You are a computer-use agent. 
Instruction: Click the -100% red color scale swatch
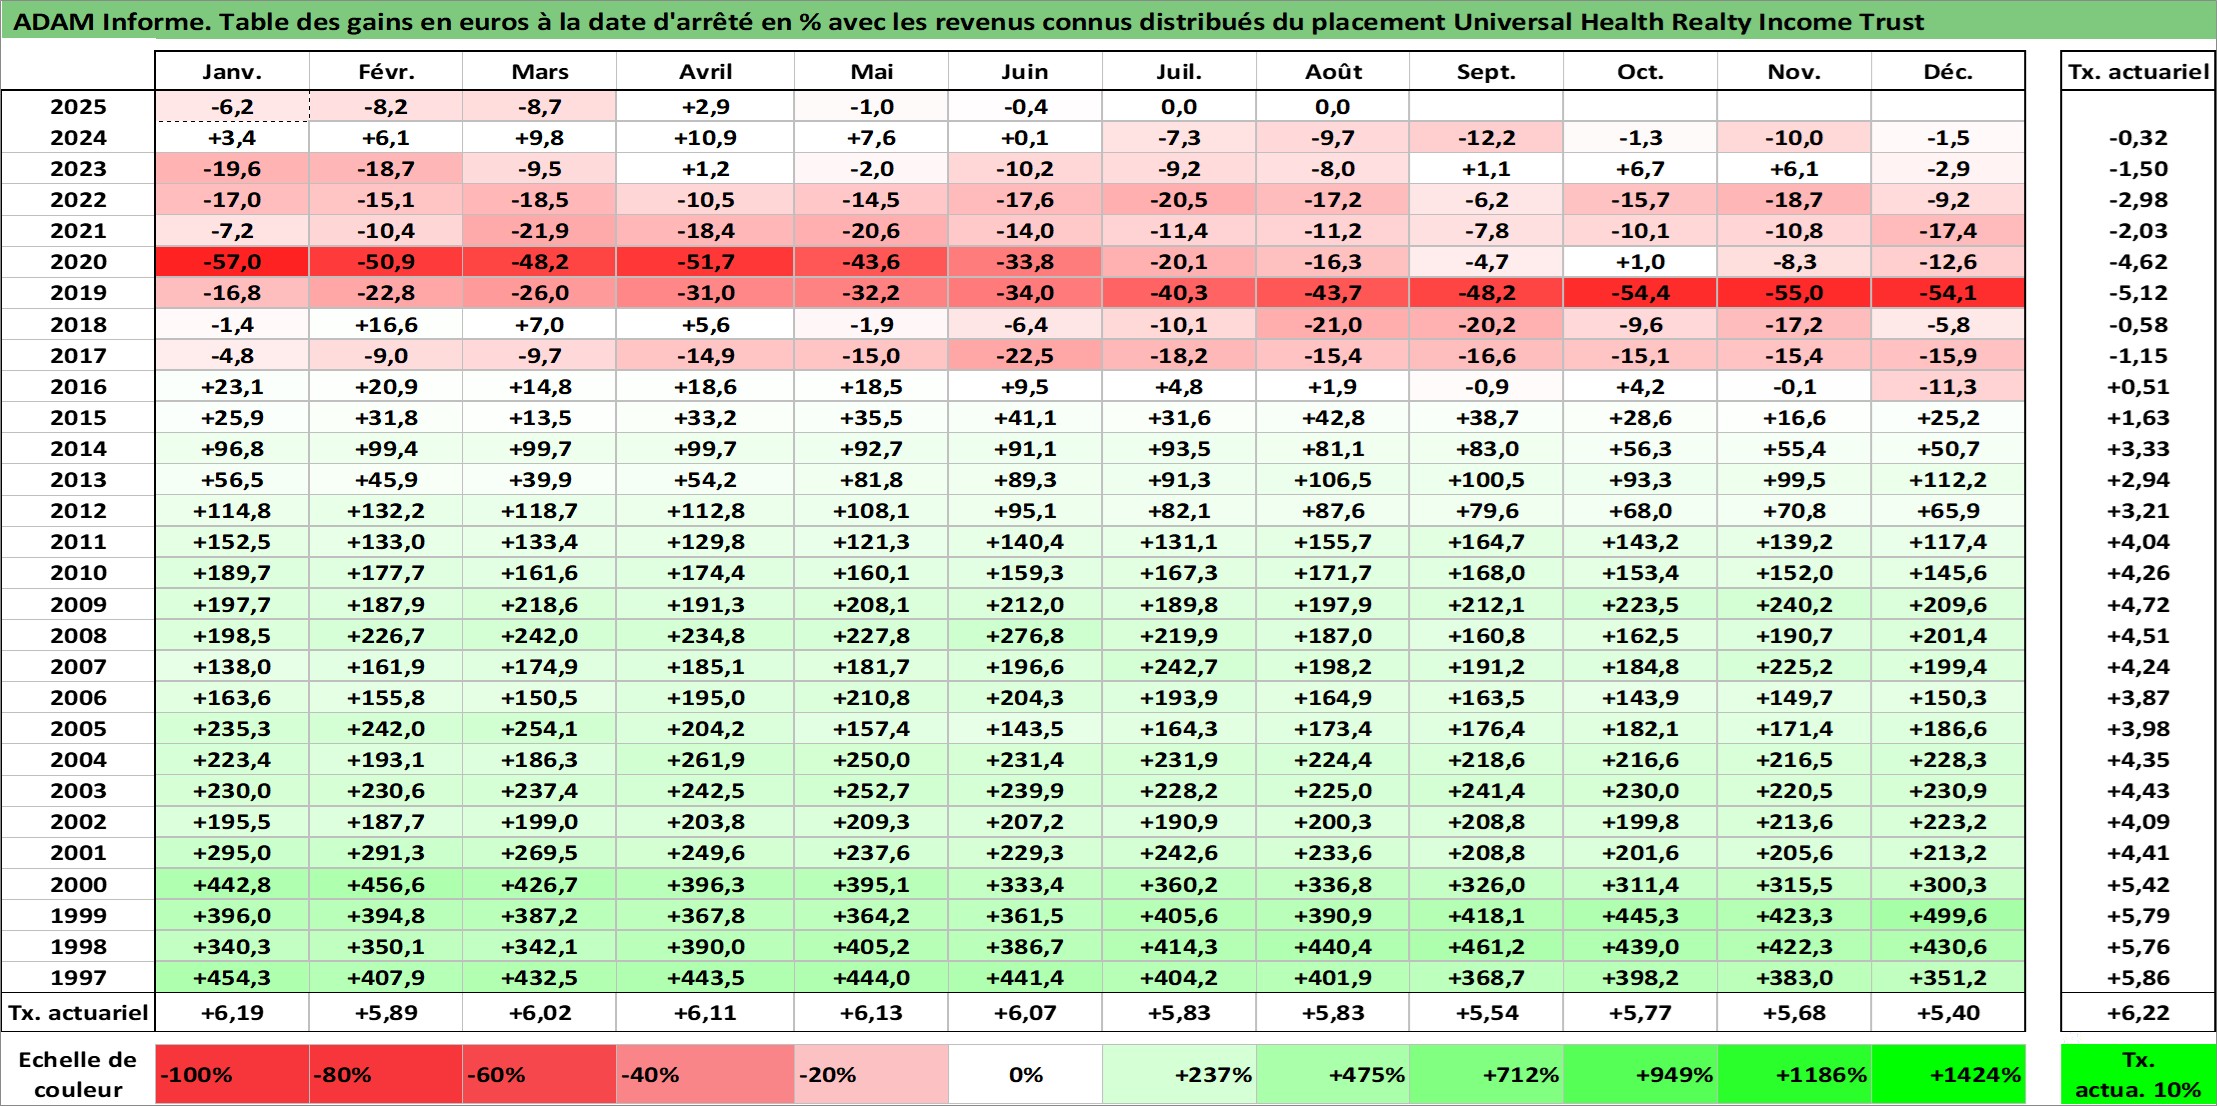click(232, 1075)
